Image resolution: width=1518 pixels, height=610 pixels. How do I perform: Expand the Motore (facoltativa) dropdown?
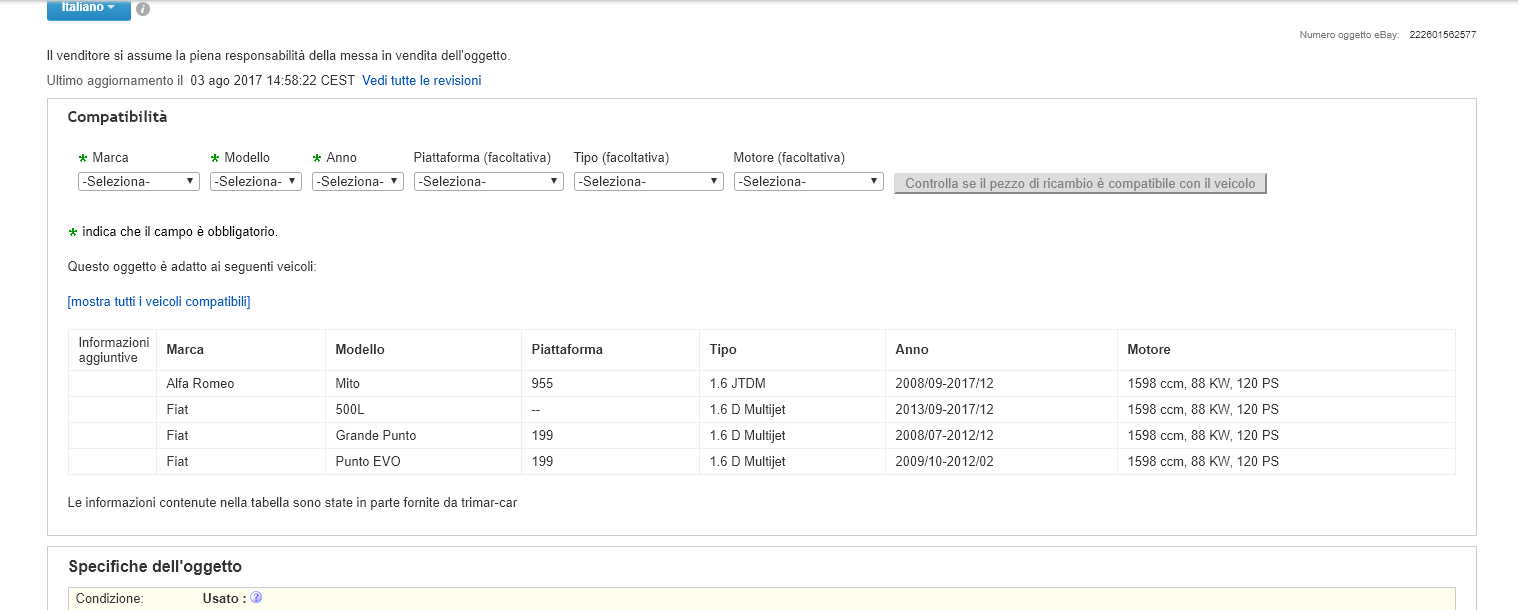point(808,182)
